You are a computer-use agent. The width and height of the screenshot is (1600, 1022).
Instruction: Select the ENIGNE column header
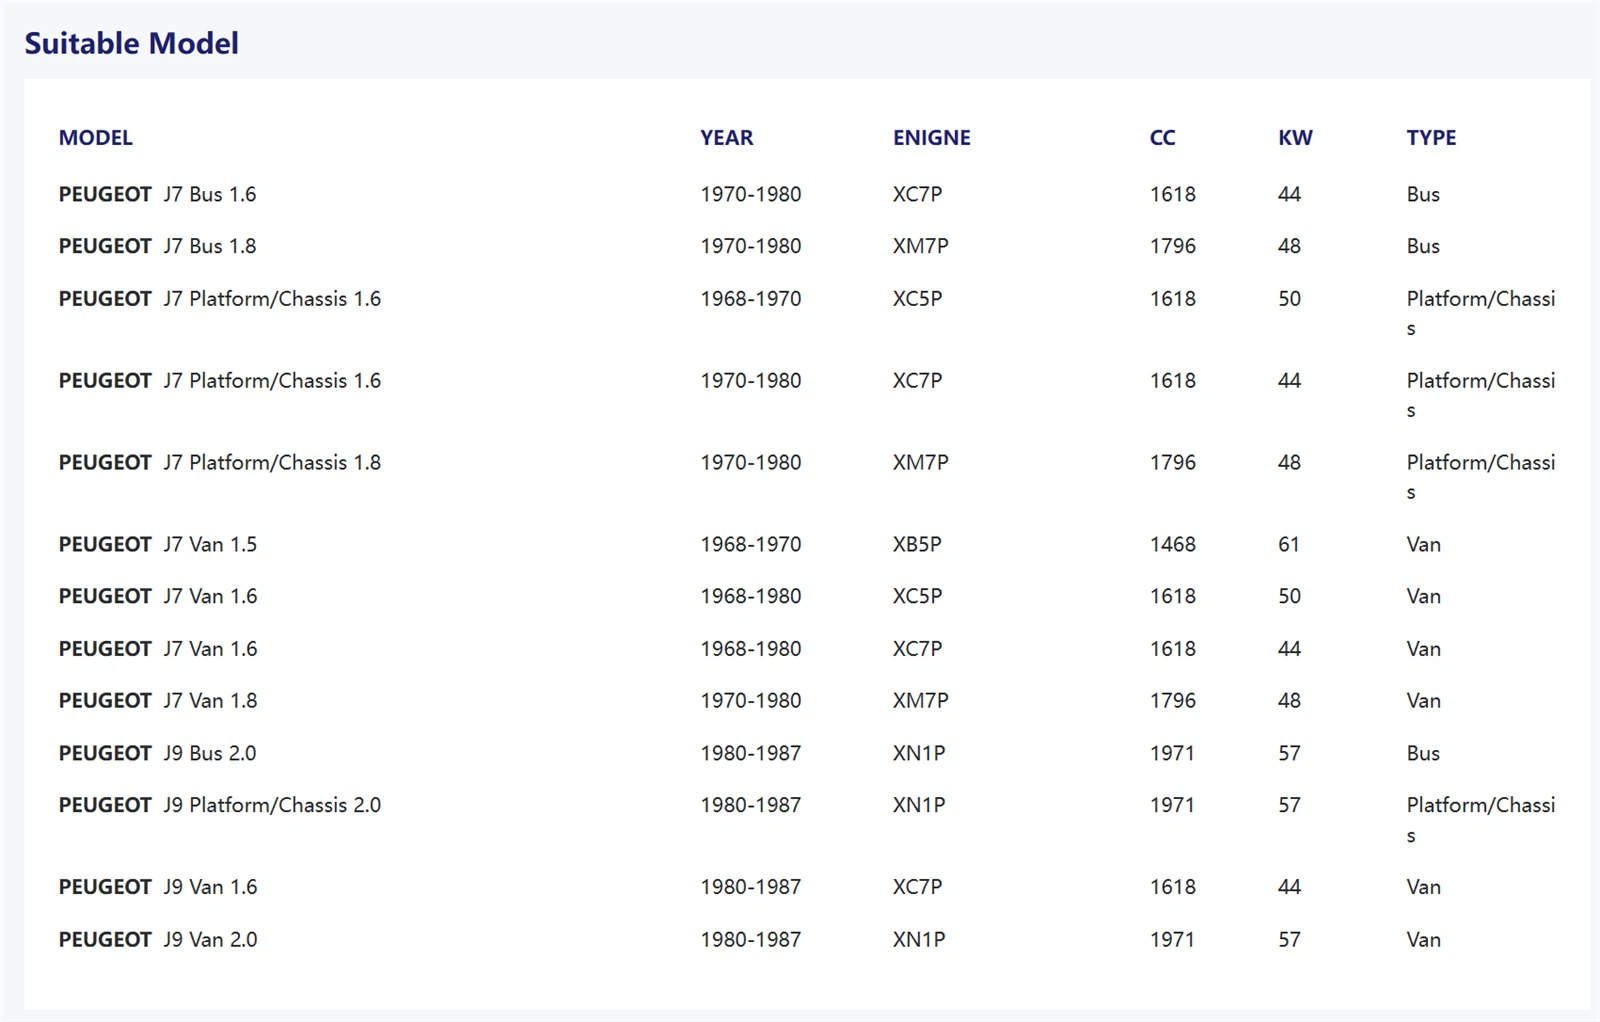(932, 138)
